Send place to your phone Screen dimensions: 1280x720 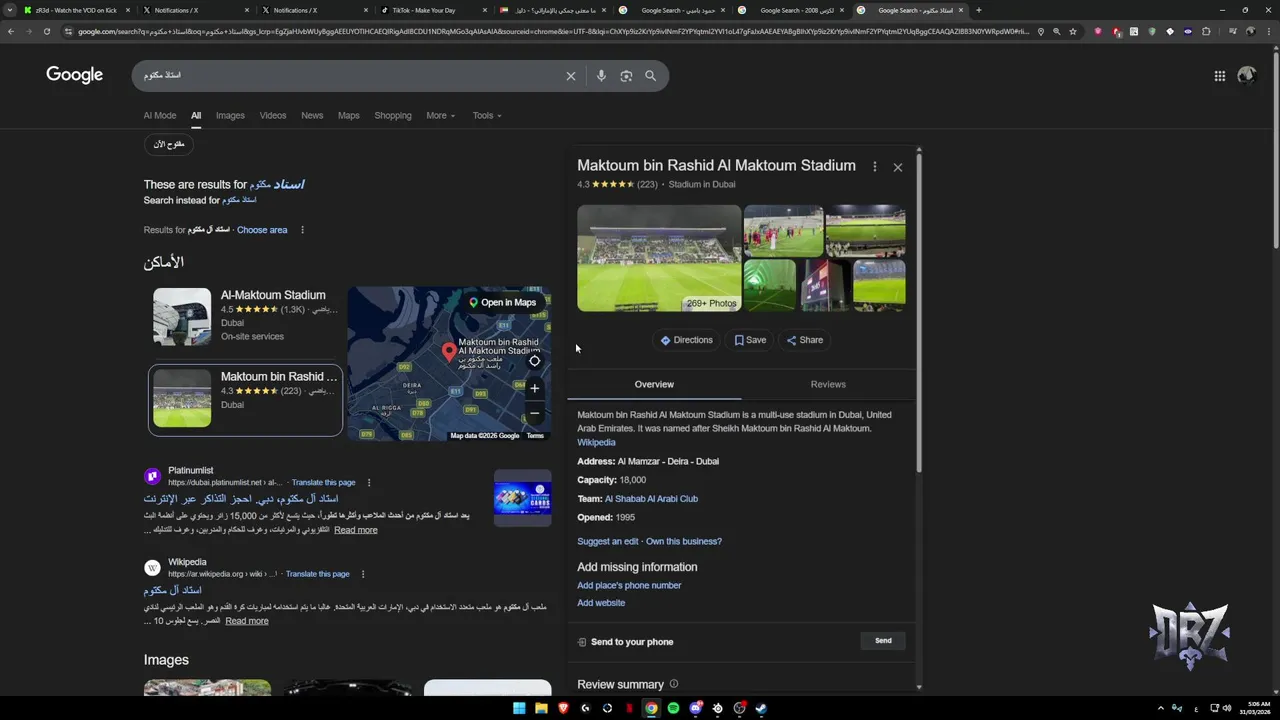[x=883, y=641]
